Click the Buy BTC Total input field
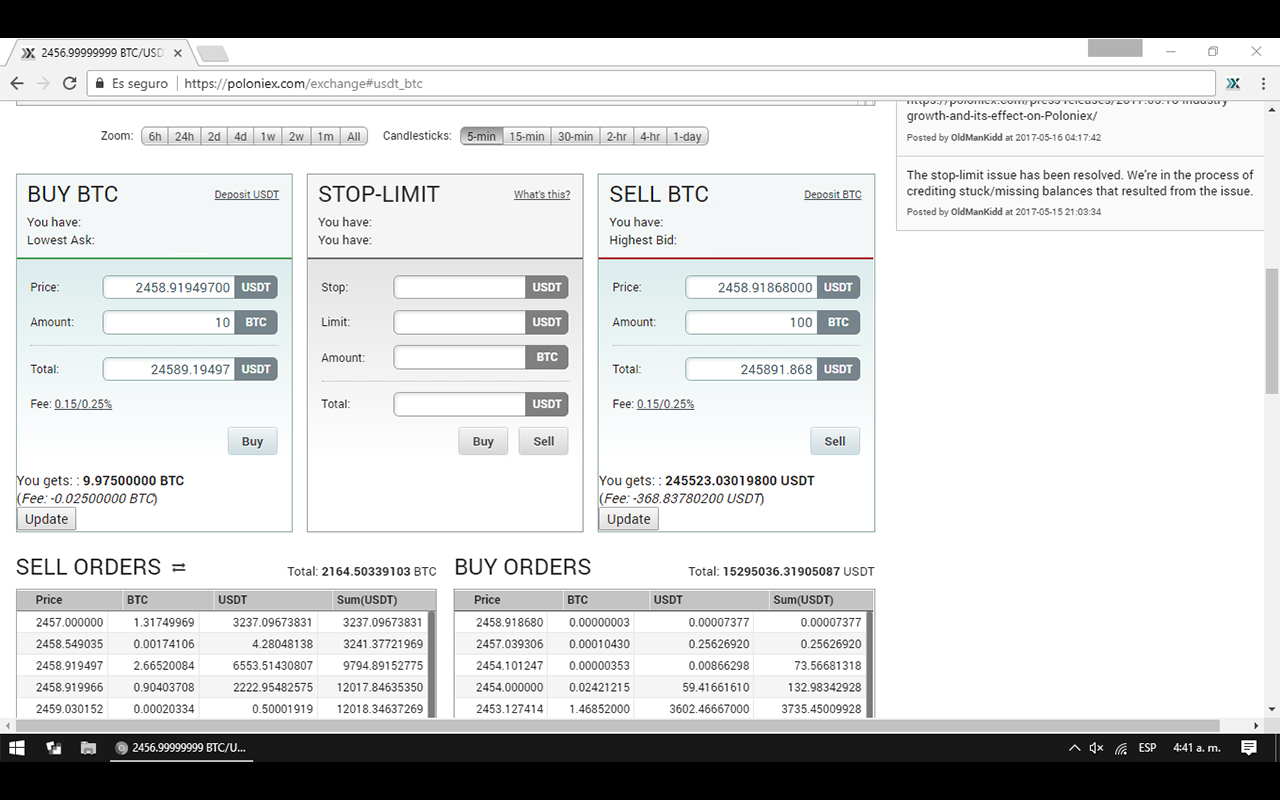 pyautogui.click(x=169, y=369)
